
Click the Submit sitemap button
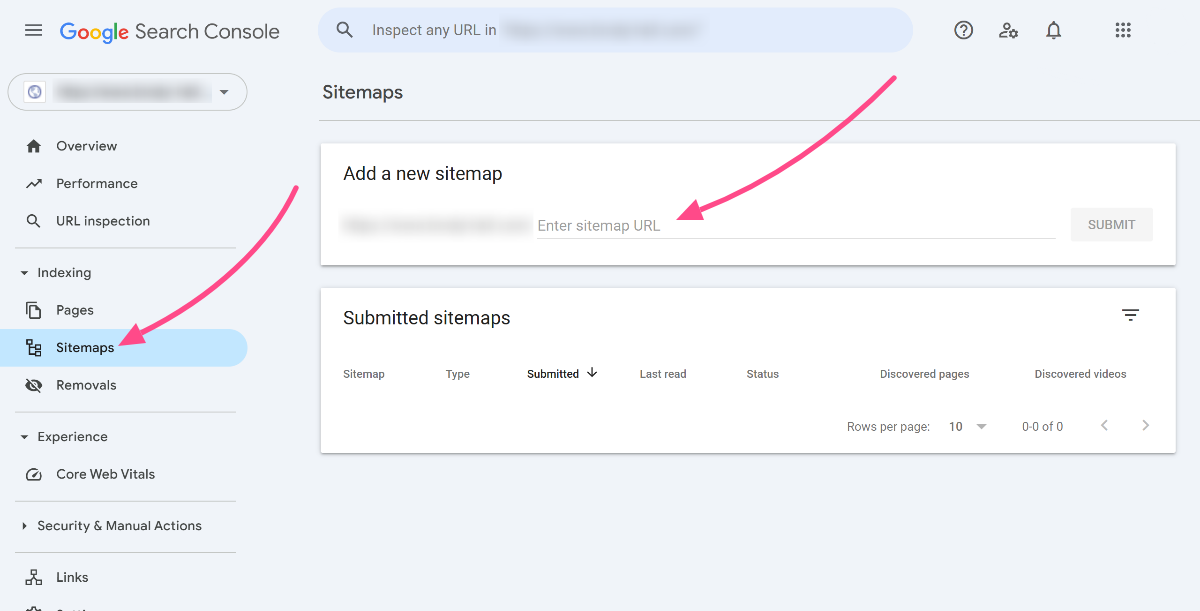[x=1111, y=225]
